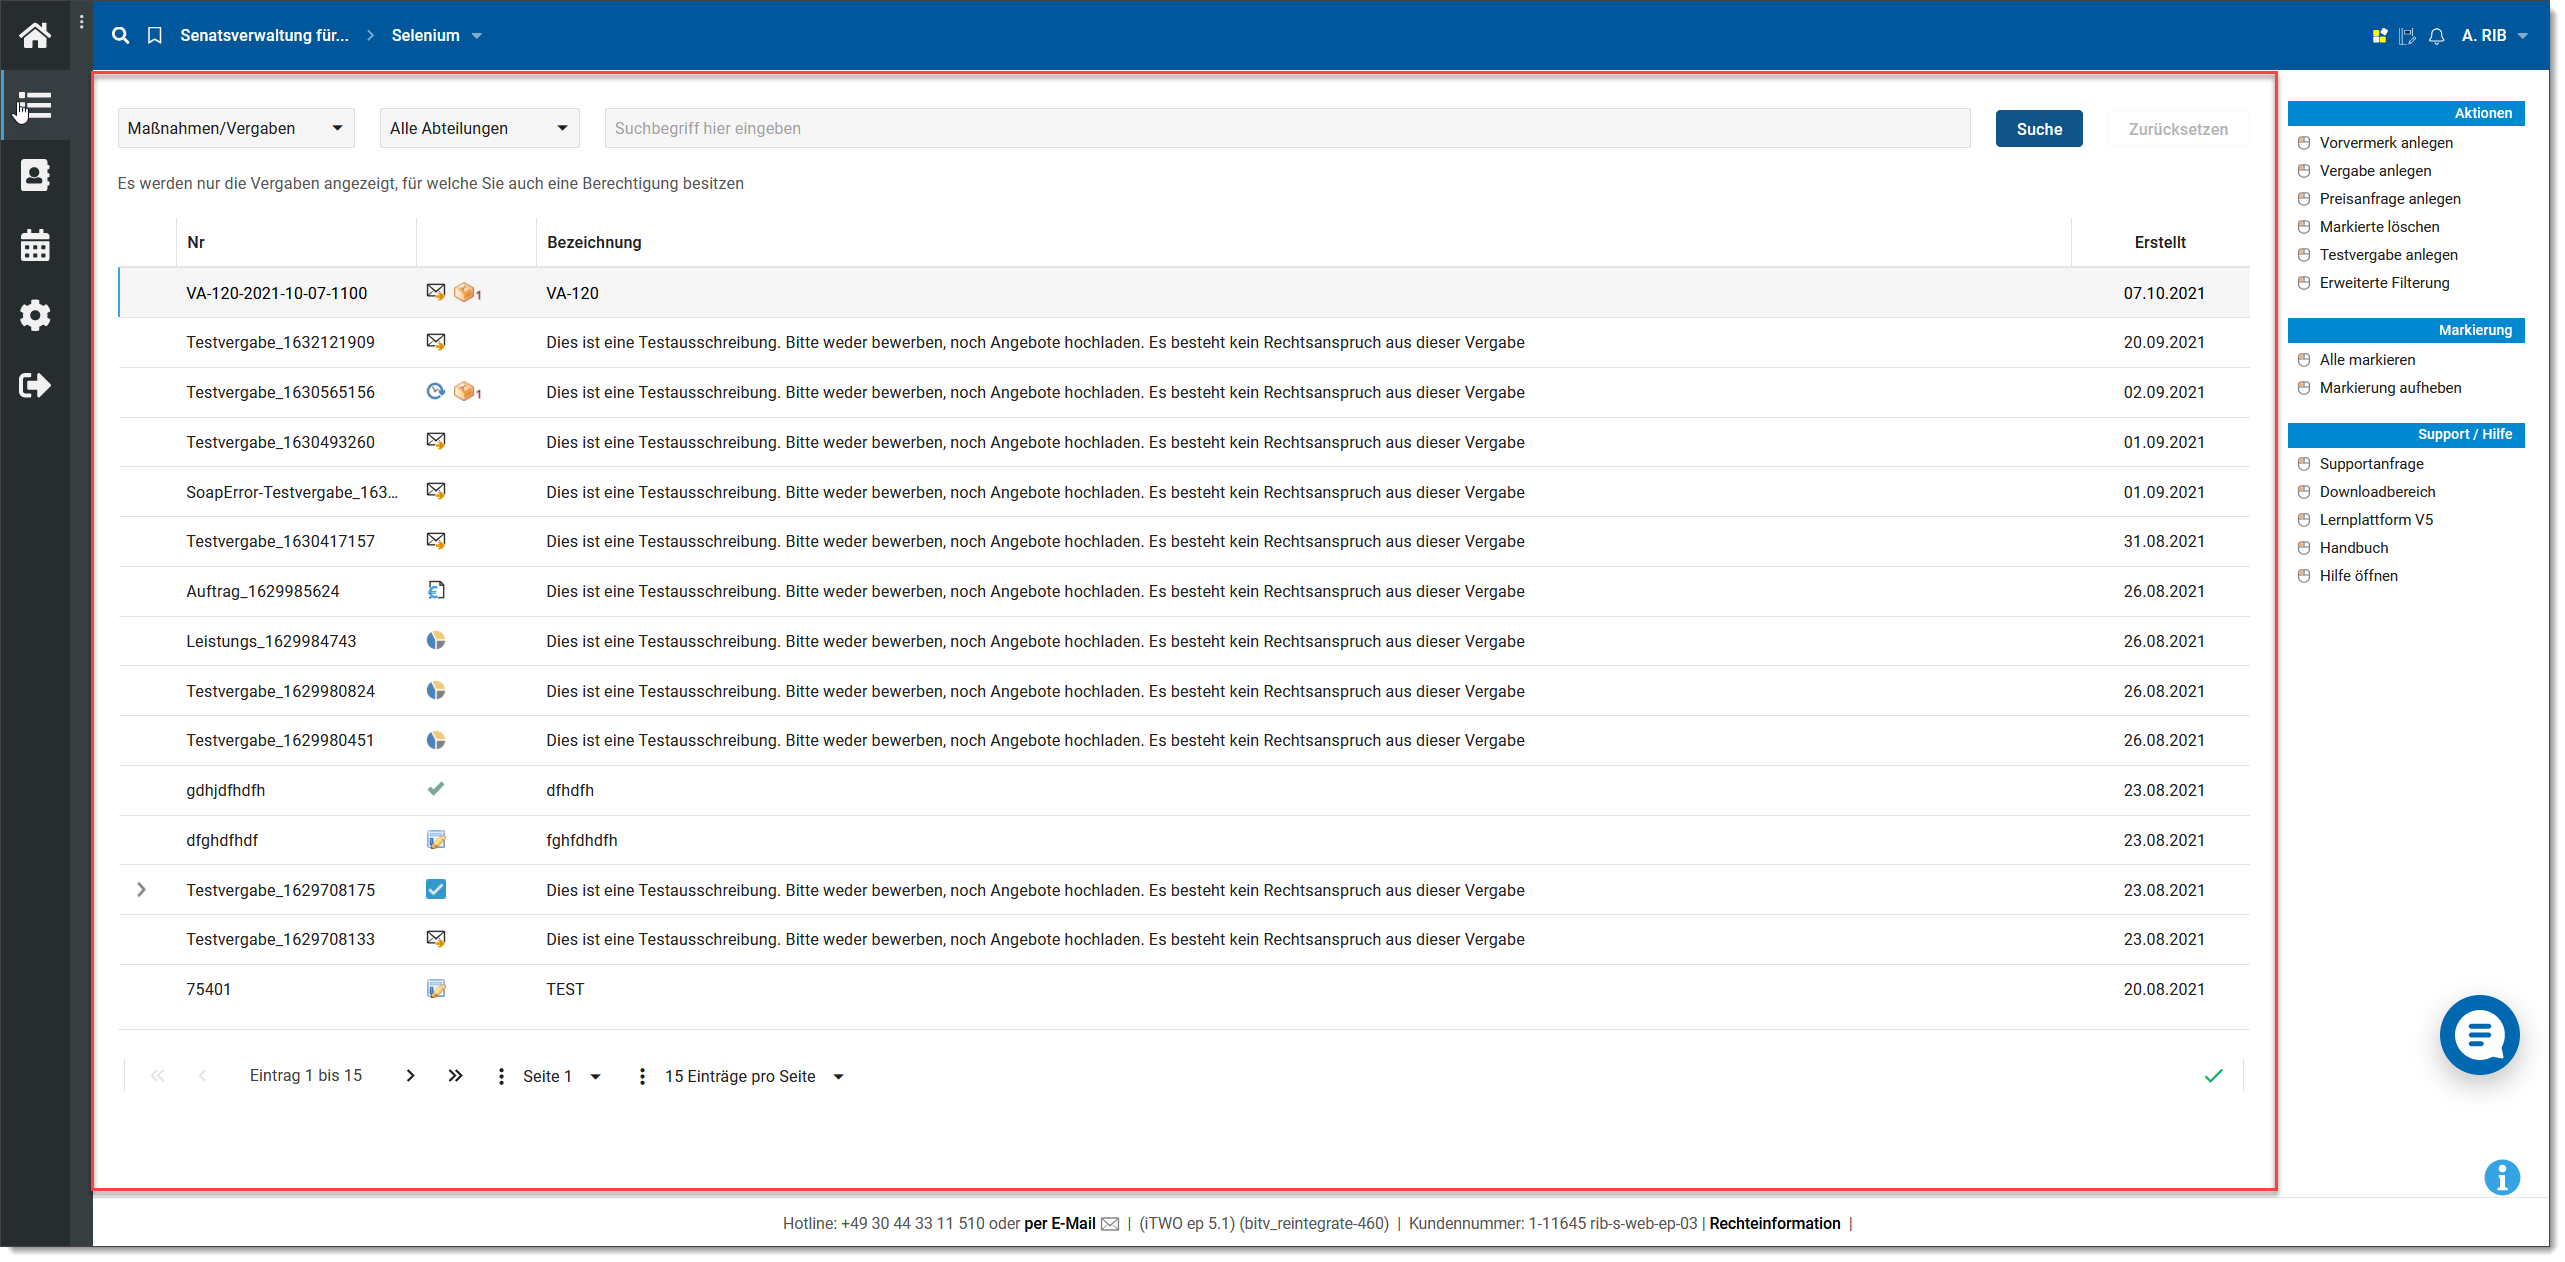The image size is (2565, 1262).
Task: Open the A. RIB user menu
Action: [2494, 36]
